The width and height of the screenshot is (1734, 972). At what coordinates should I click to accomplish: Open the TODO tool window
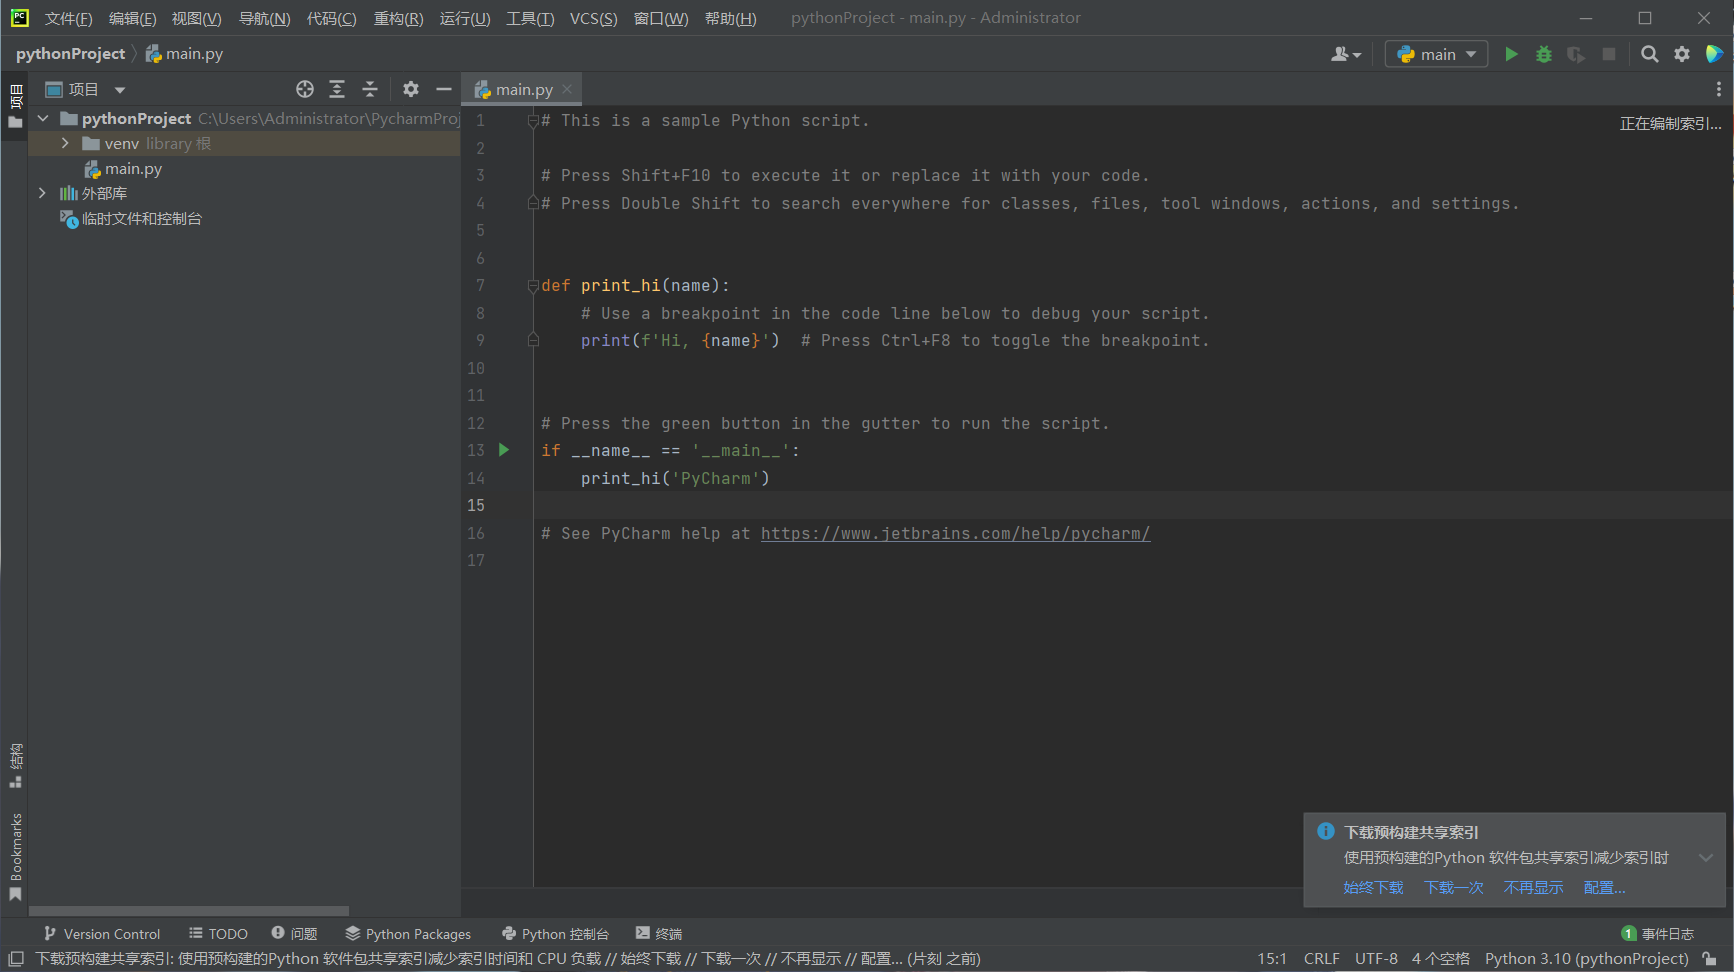click(218, 934)
